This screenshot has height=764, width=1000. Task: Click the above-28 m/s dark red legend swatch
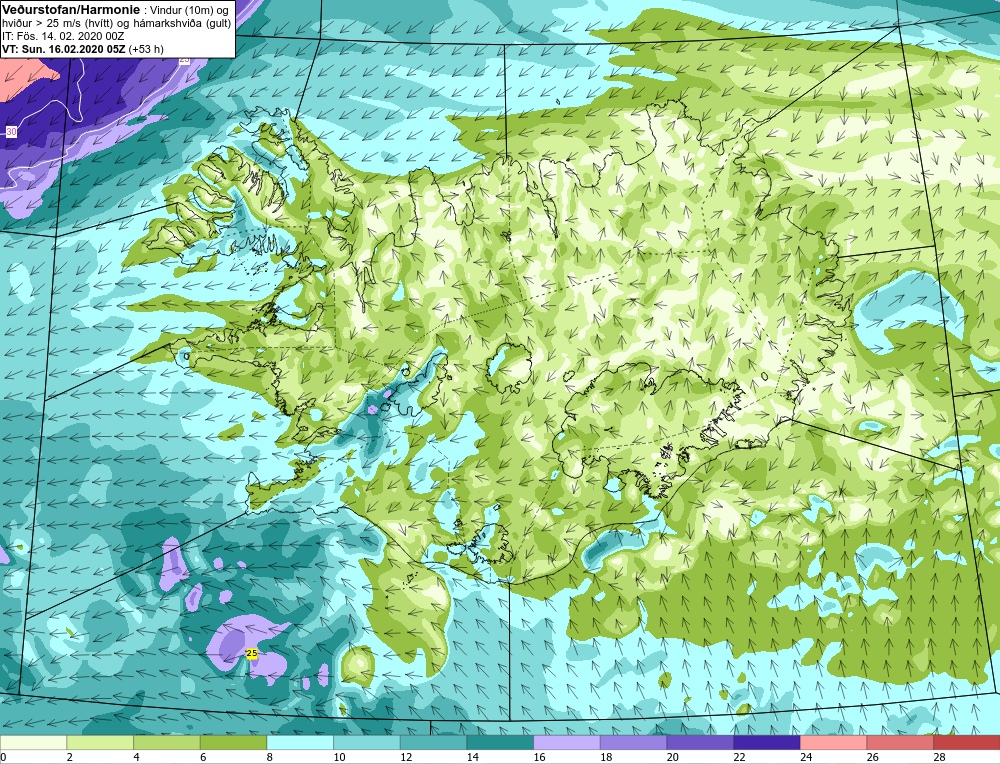(967, 742)
